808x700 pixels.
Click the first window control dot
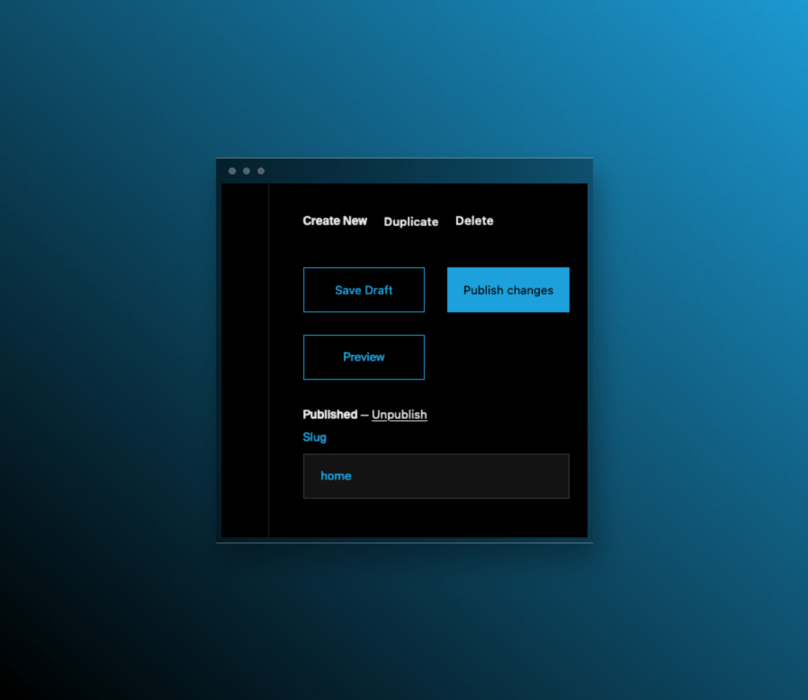click(232, 171)
